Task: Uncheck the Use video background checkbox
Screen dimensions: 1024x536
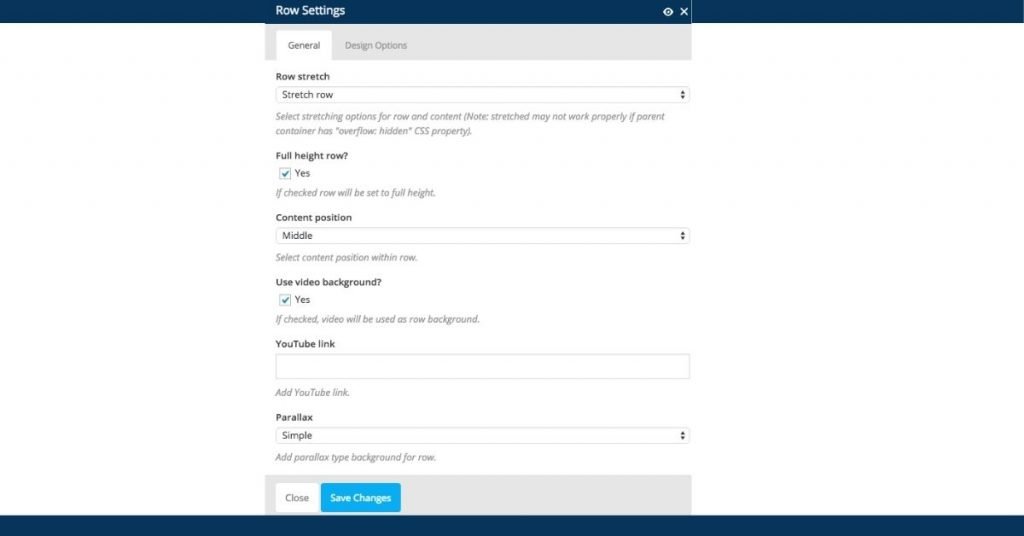Action: [285, 300]
